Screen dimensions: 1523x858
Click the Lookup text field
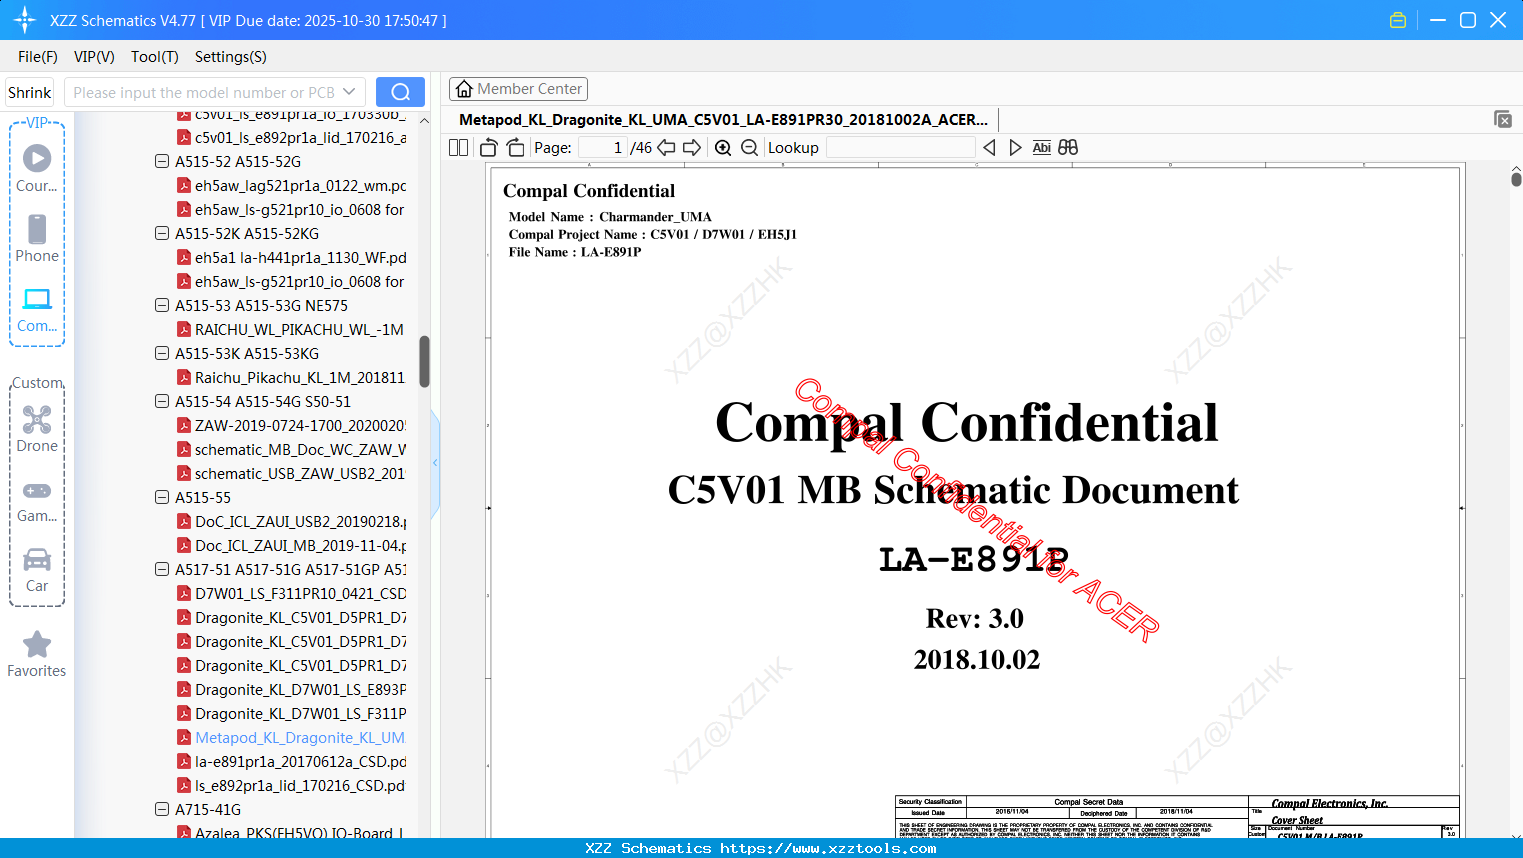pos(900,148)
